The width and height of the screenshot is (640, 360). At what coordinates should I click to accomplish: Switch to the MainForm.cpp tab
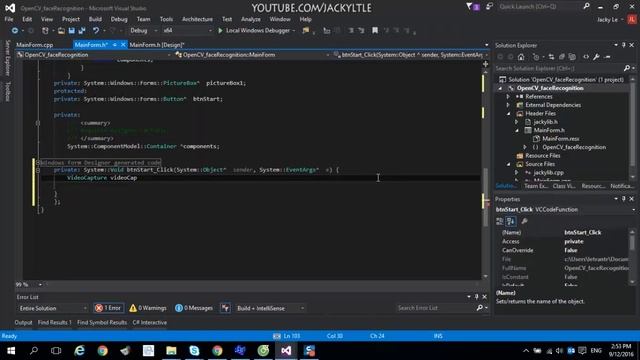tap(35, 45)
